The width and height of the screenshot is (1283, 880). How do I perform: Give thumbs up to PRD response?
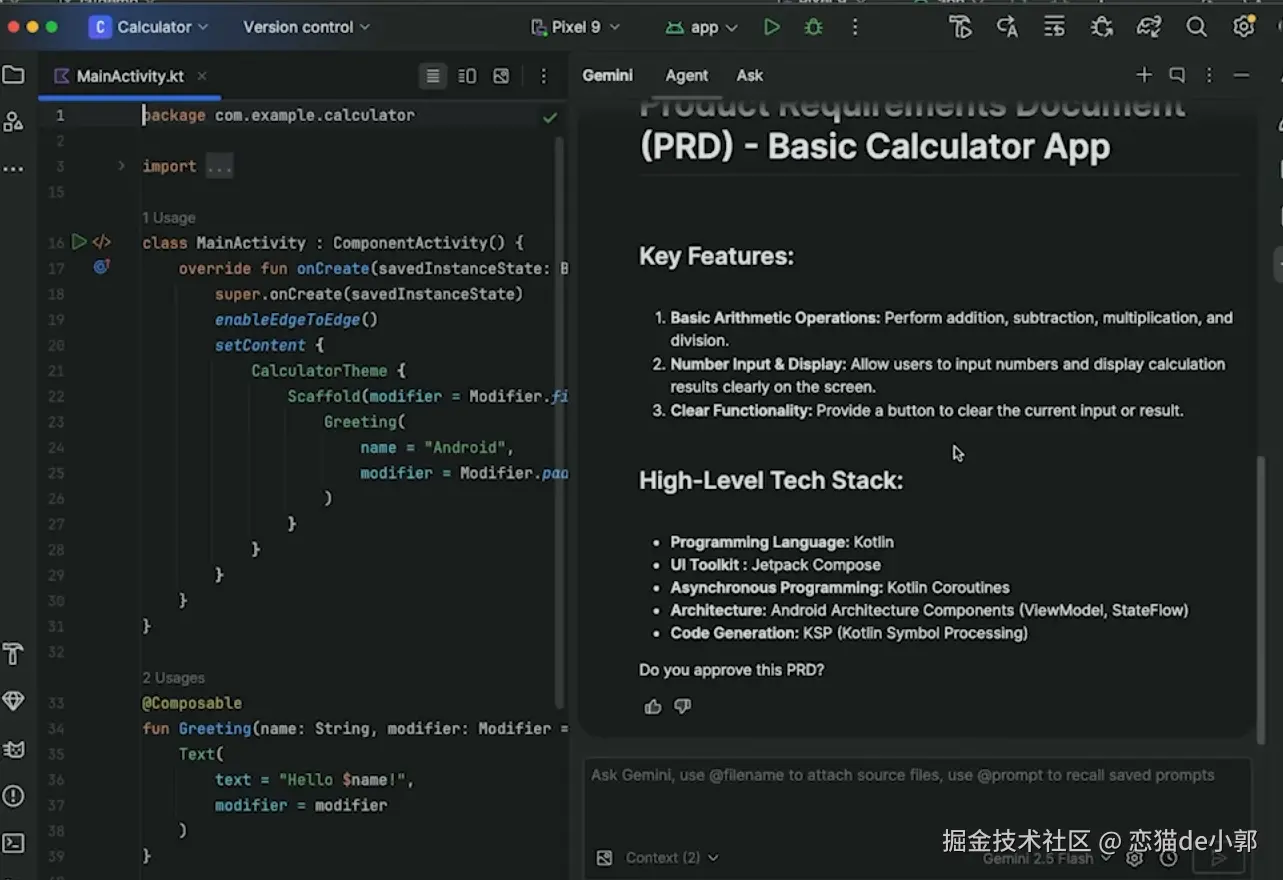(x=653, y=707)
